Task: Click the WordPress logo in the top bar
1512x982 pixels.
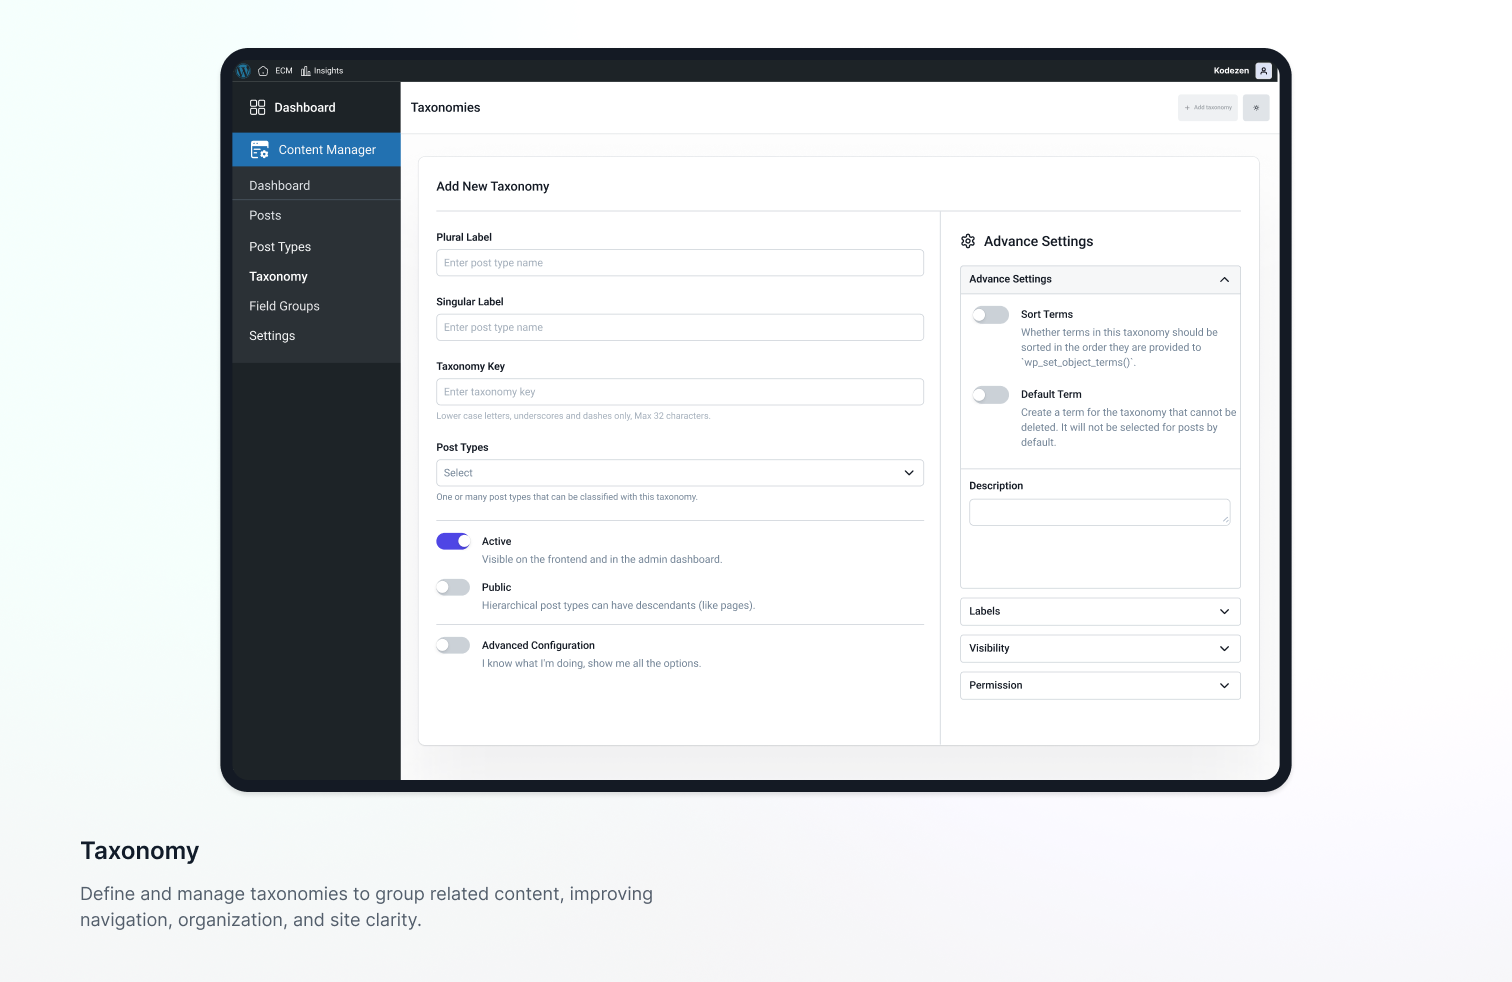Action: click(x=243, y=70)
